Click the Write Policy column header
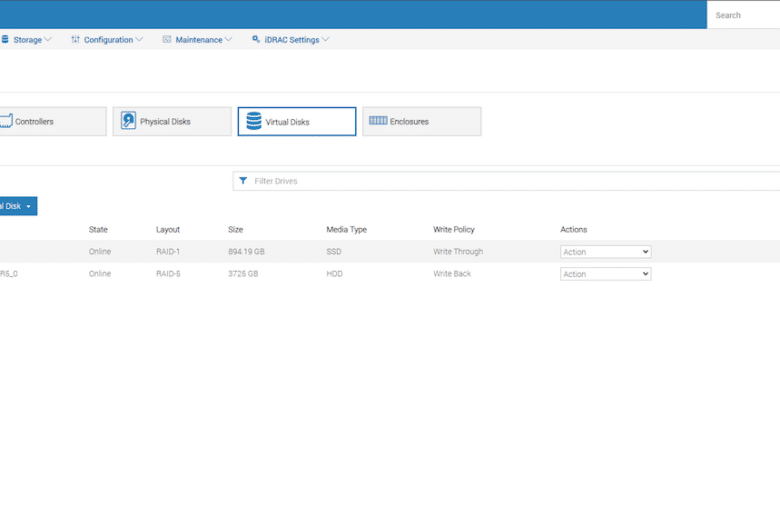The width and height of the screenshot is (780, 516). (454, 229)
